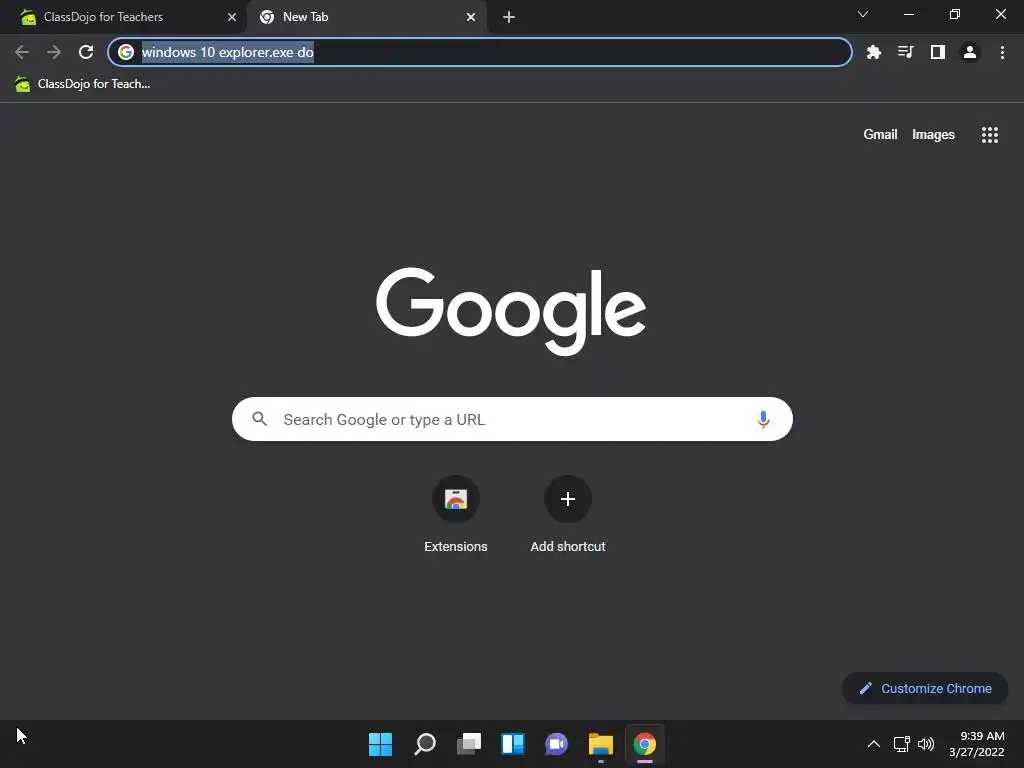The height and width of the screenshot is (768, 1024).
Task: Open File Explorer from the taskbar
Action: (x=600, y=744)
